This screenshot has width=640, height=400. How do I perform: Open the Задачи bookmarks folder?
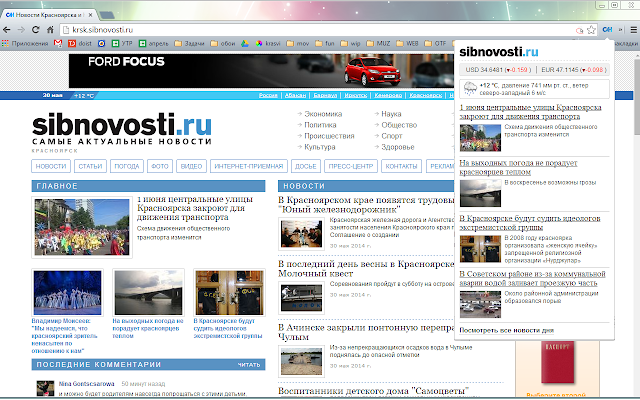coord(189,43)
